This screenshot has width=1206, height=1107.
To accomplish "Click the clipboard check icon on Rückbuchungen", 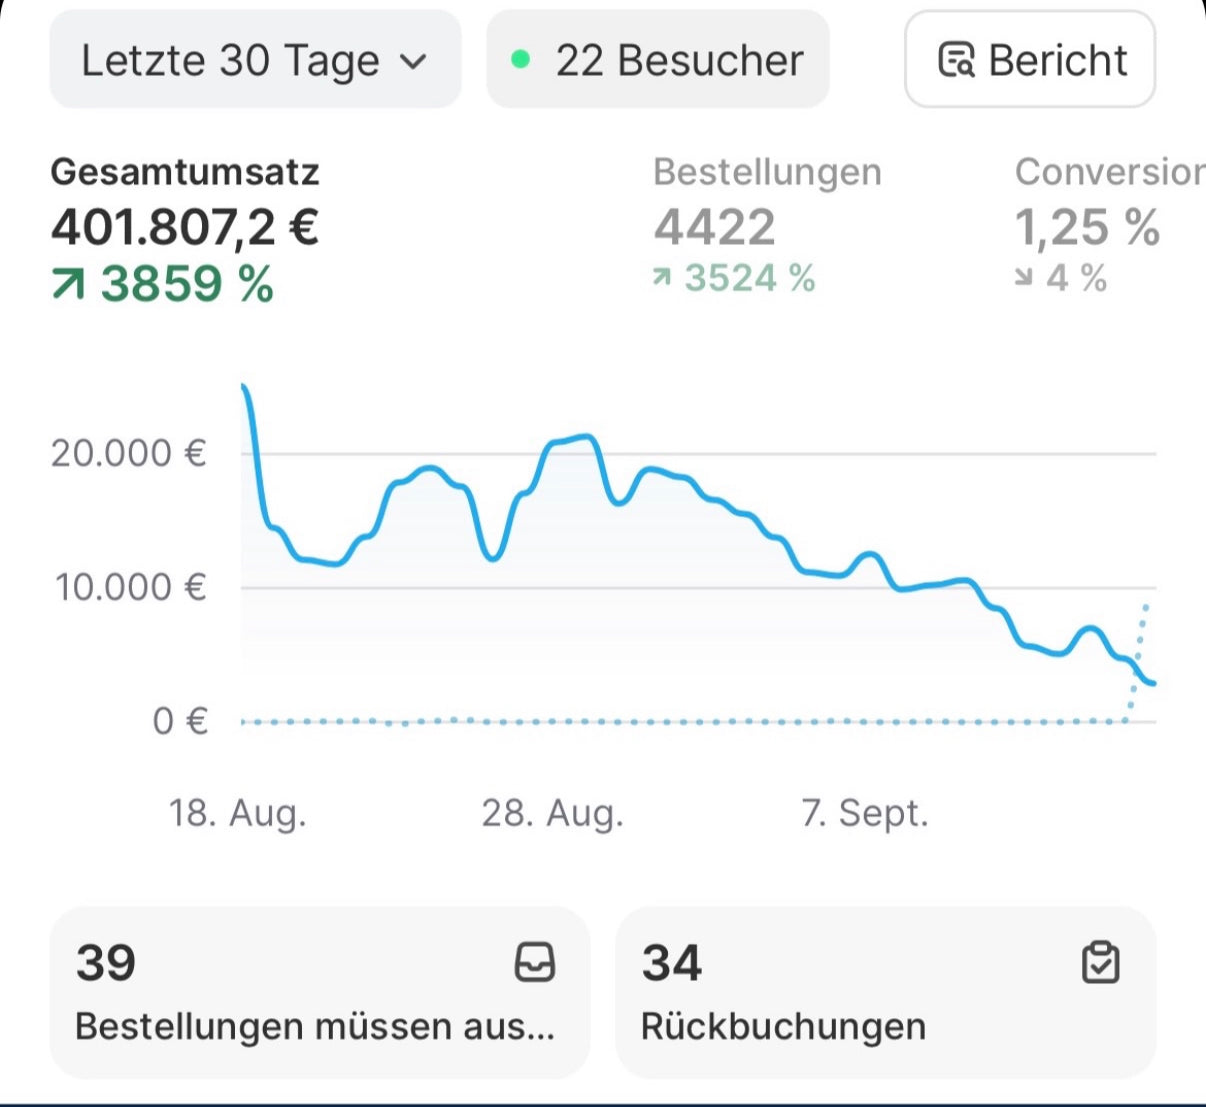I will (1100, 963).
